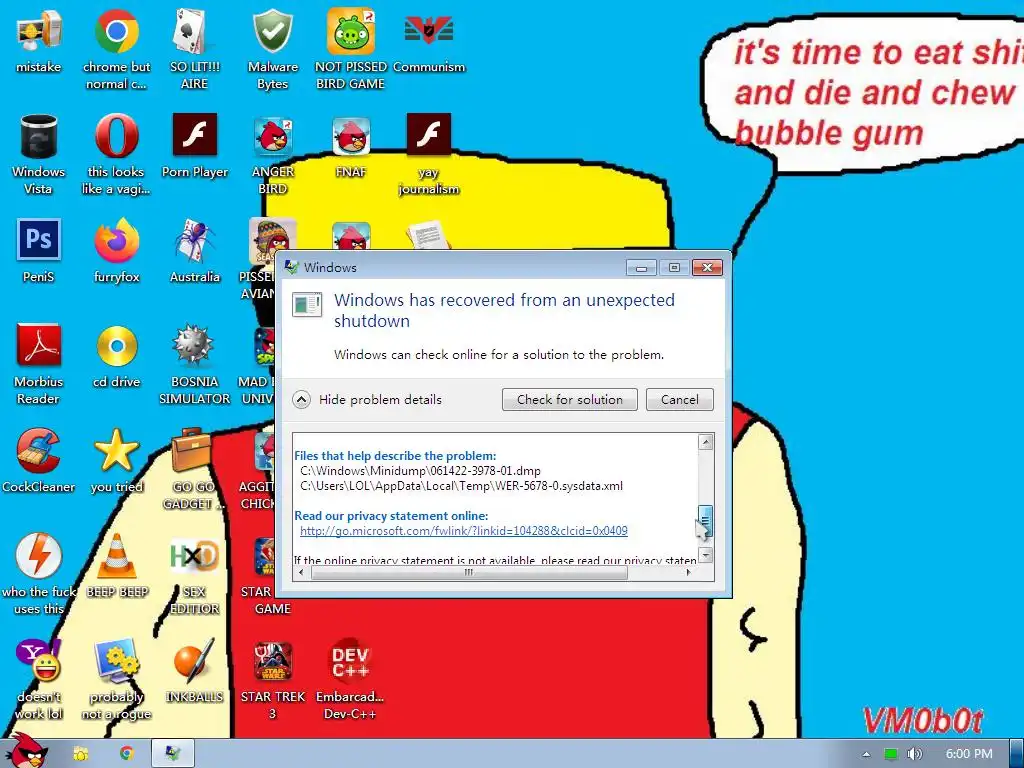Click the horizontal scrollbar right arrow
This screenshot has width=1024, height=768.
pyautogui.click(x=688, y=573)
